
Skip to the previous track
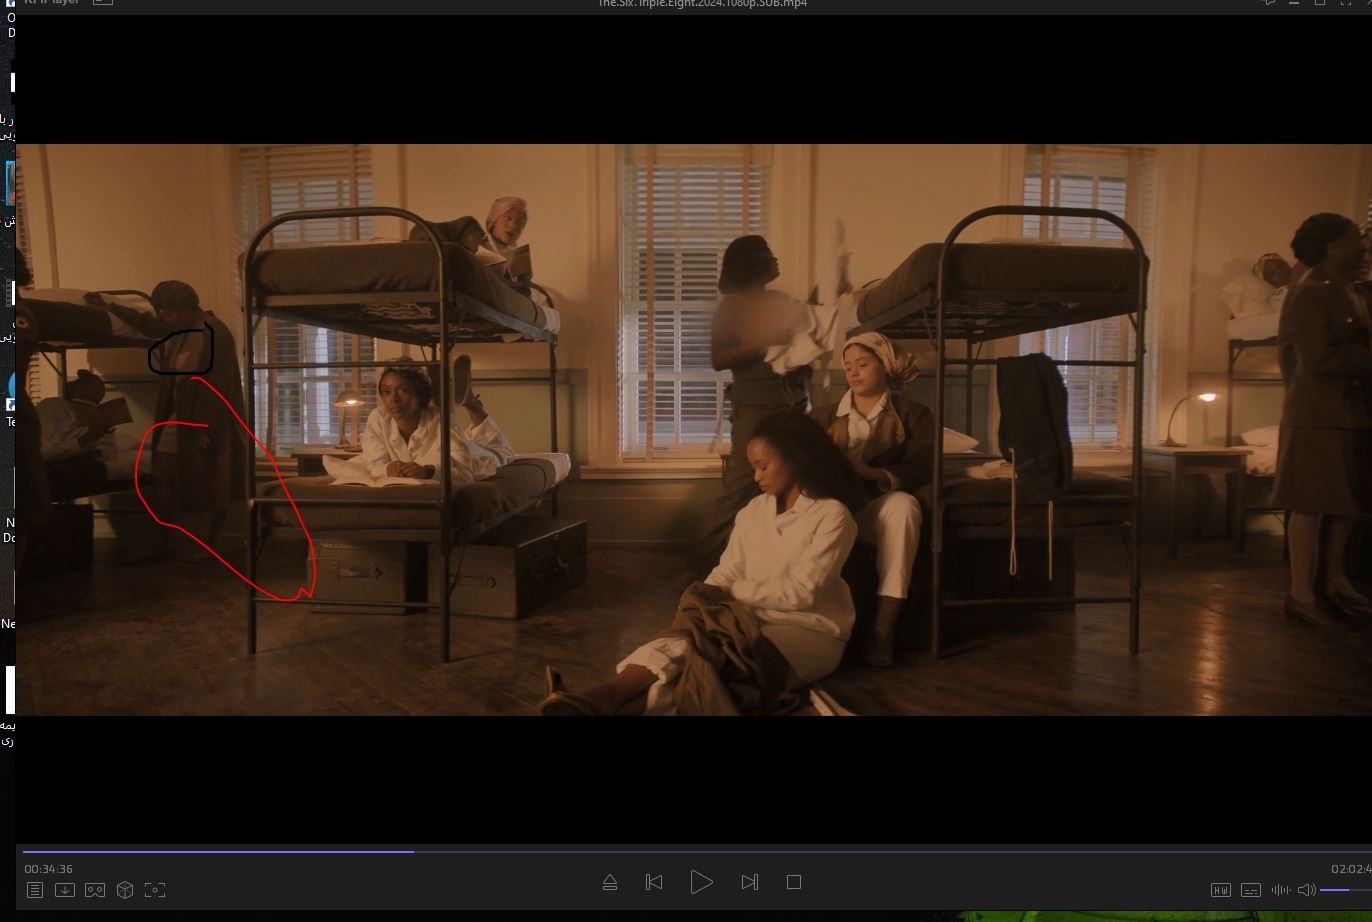[x=654, y=882]
